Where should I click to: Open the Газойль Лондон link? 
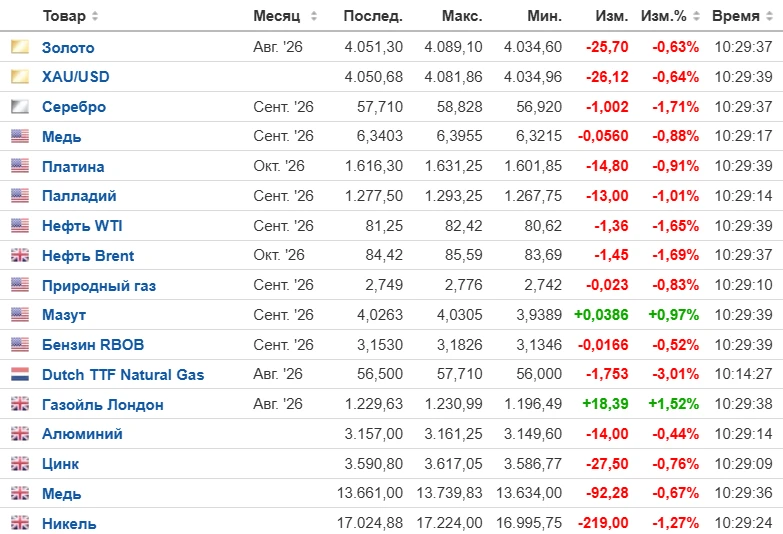(102, 405)
